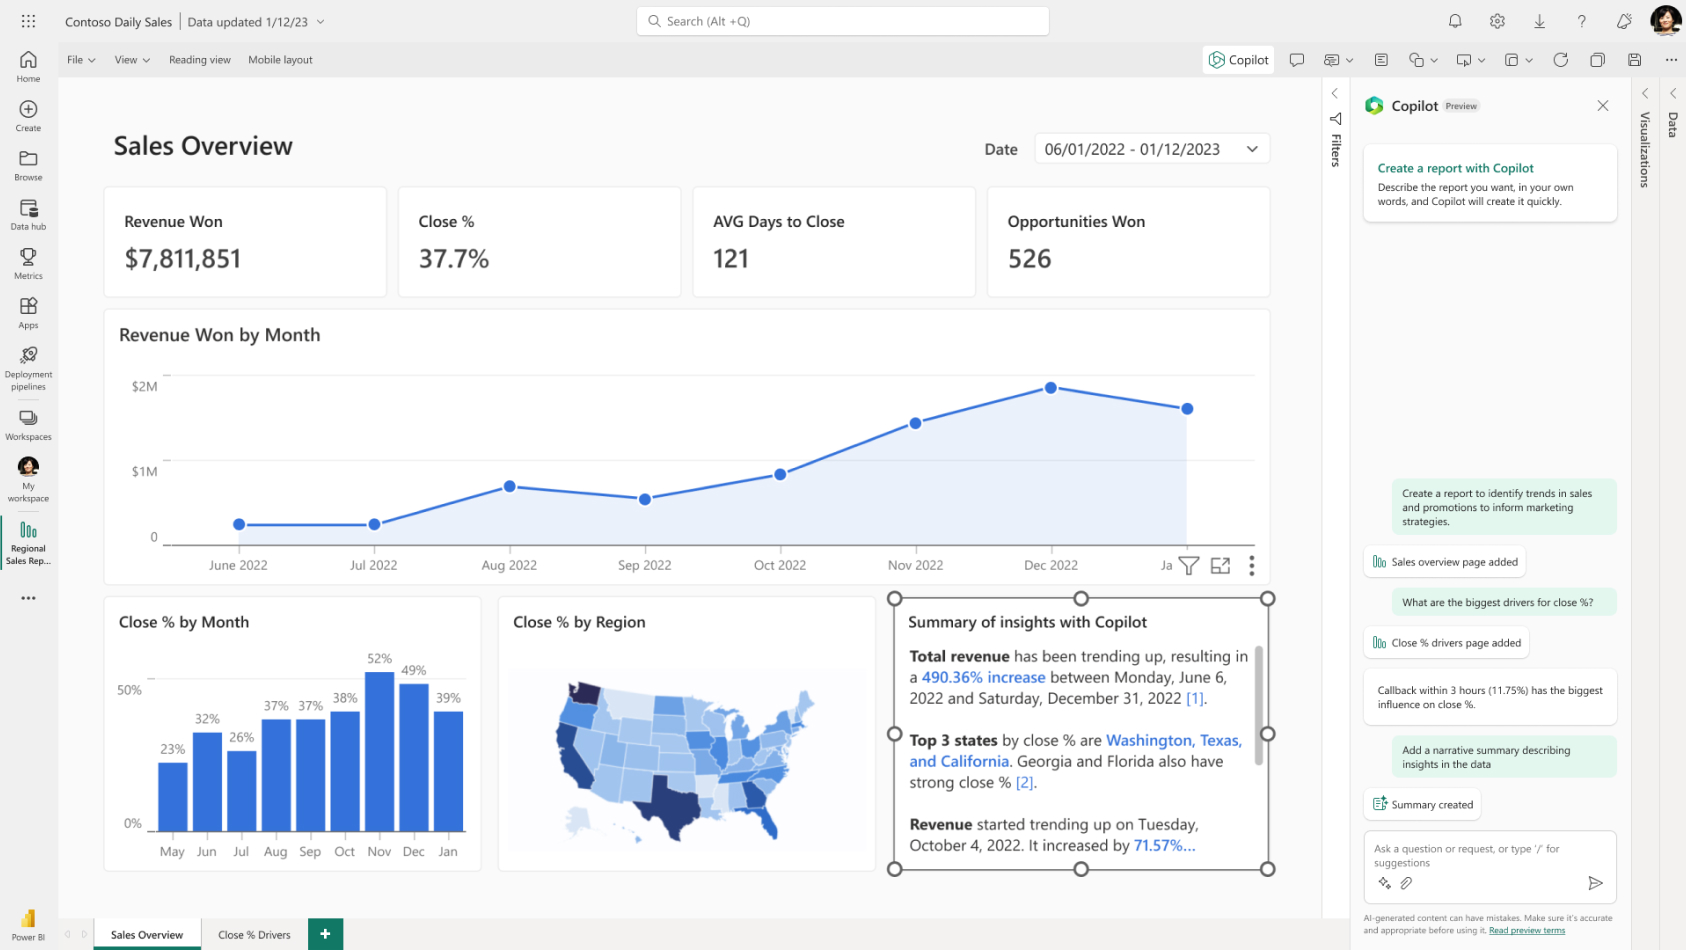Switch to Reading view
Screen dimensions: 1686x950
(x=199, y=60)
